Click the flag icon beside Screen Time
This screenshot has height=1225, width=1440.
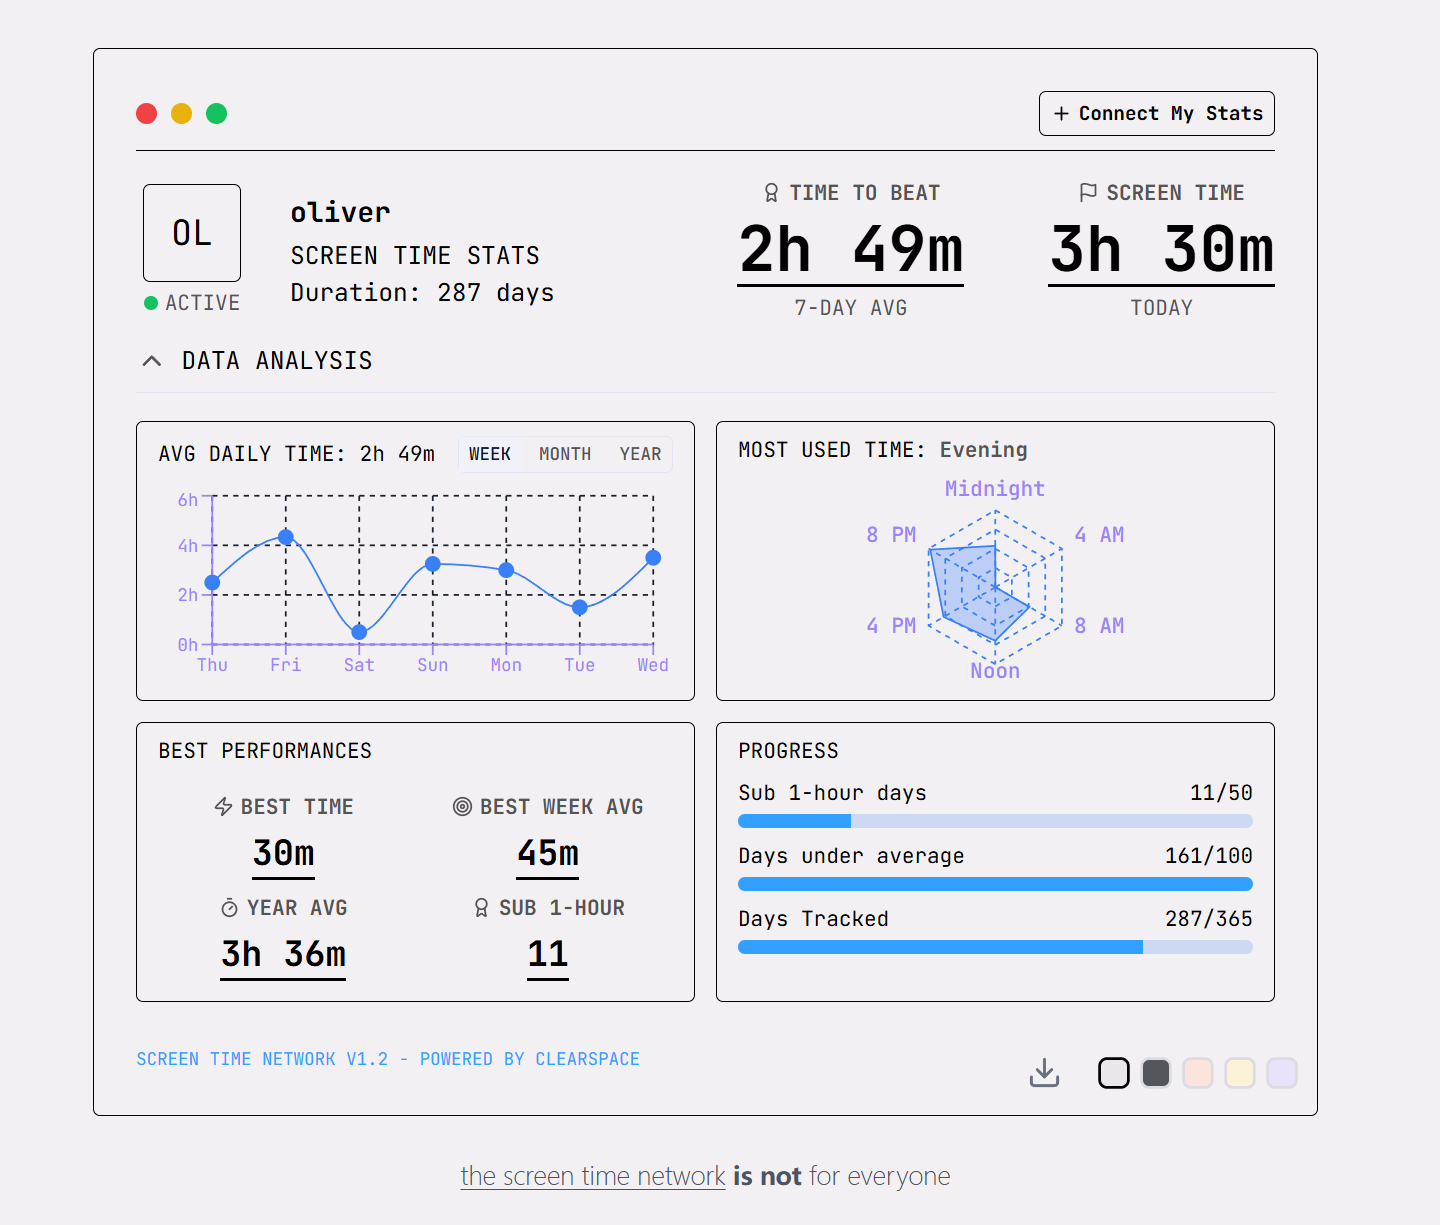point(1088,193)
